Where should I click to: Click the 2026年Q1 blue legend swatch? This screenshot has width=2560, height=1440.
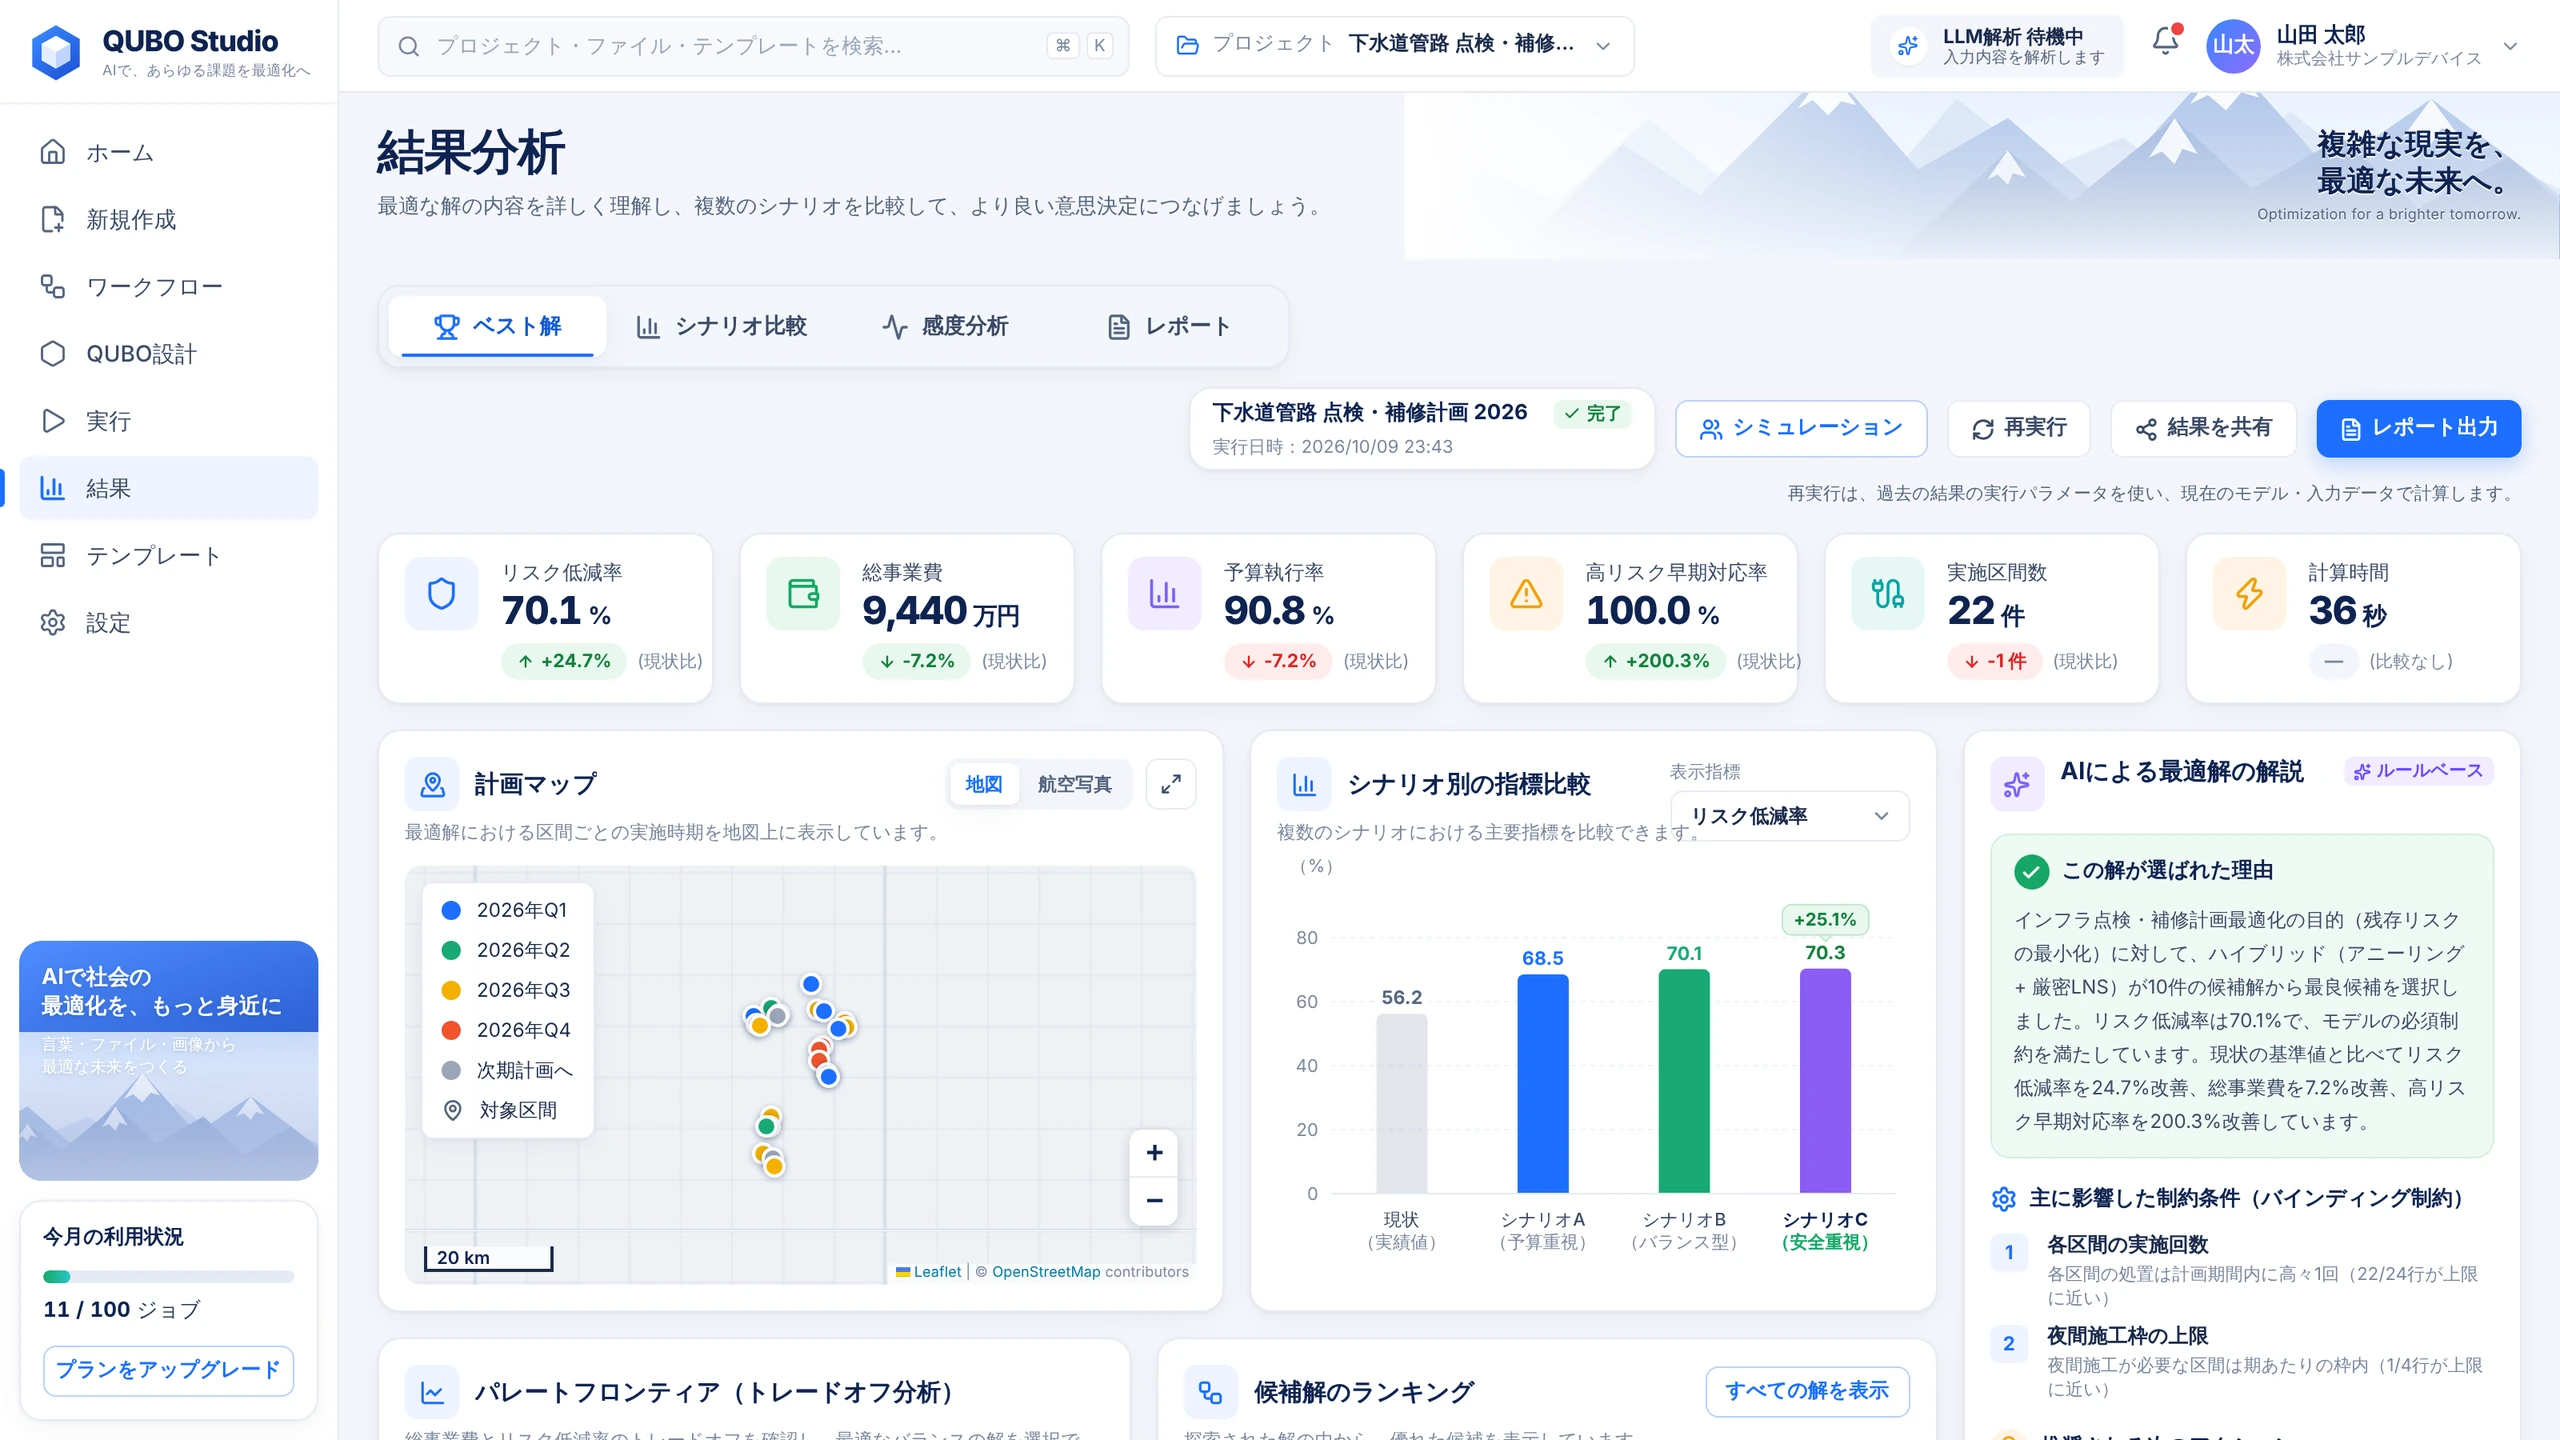[451, 910]
